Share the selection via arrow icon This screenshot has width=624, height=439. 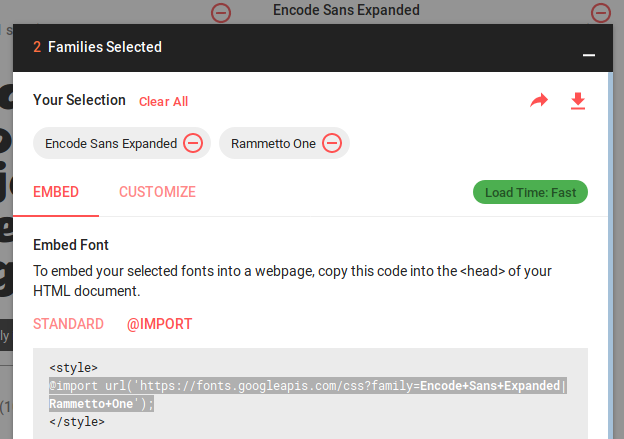click(x=539, y=100)
